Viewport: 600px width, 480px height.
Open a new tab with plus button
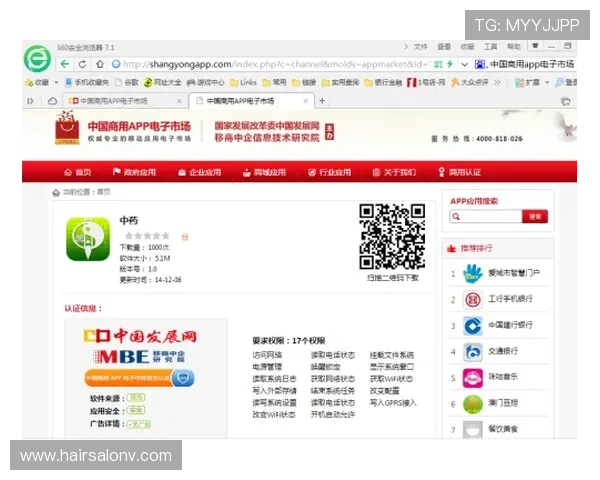pos(322,101)
